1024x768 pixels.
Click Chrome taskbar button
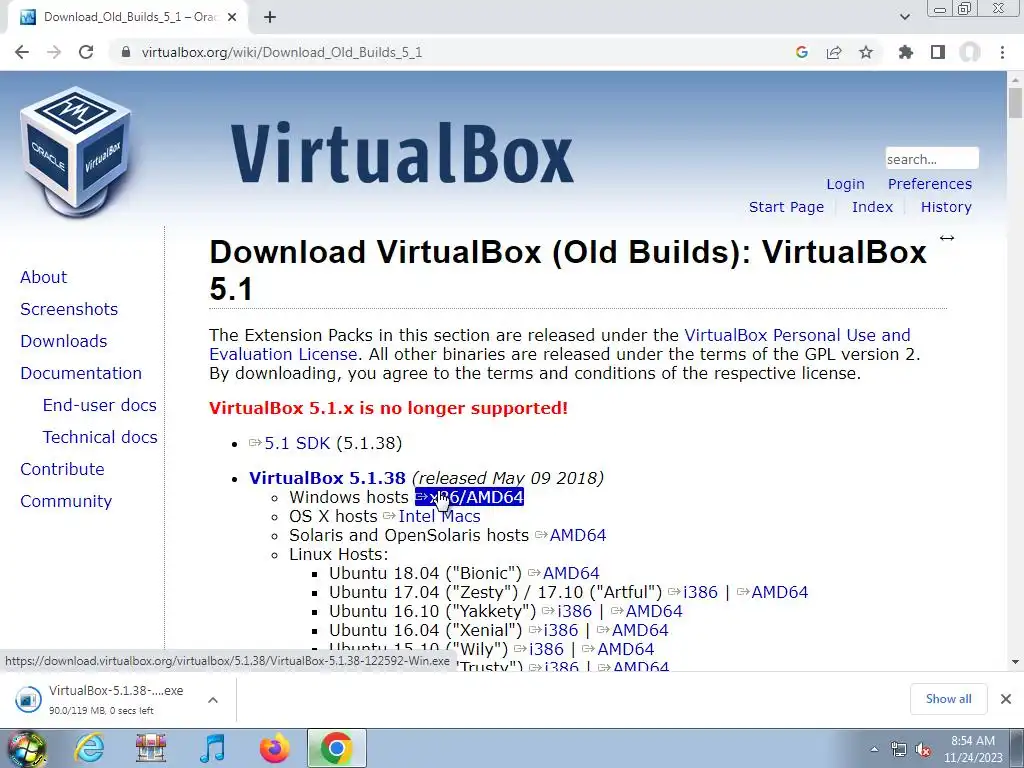(x=336, y=748)
